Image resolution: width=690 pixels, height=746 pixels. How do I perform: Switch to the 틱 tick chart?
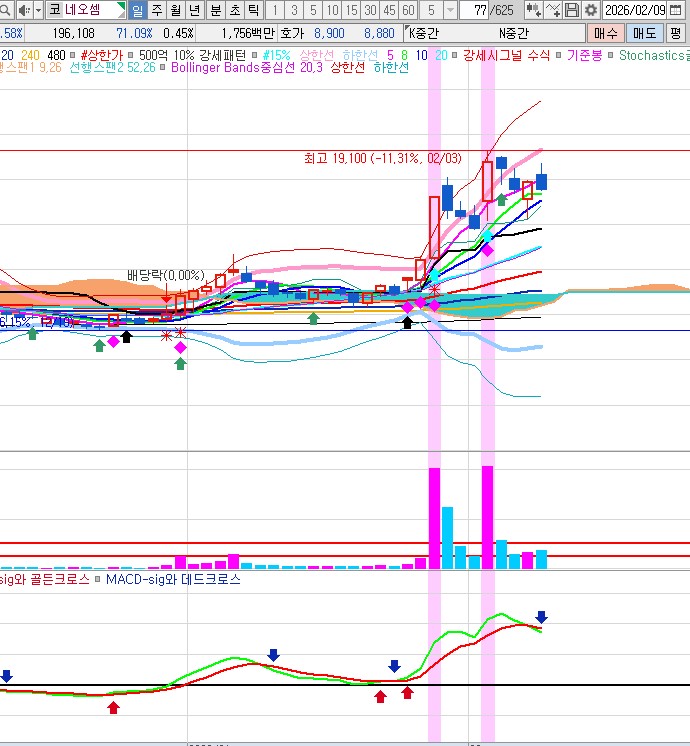[254, 10]
